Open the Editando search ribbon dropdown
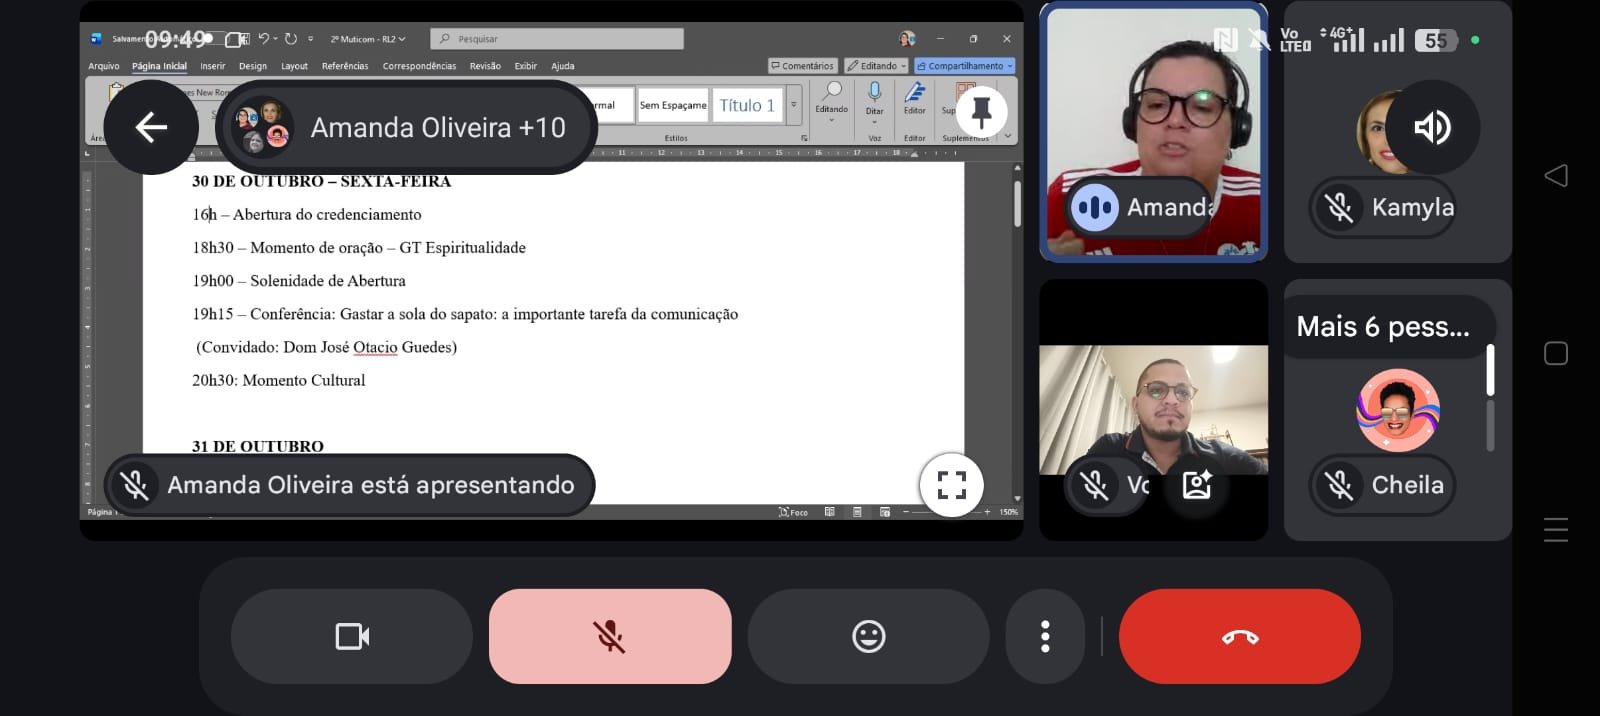The height and width of the screenshot is (716, 1600). pos(831,102)
